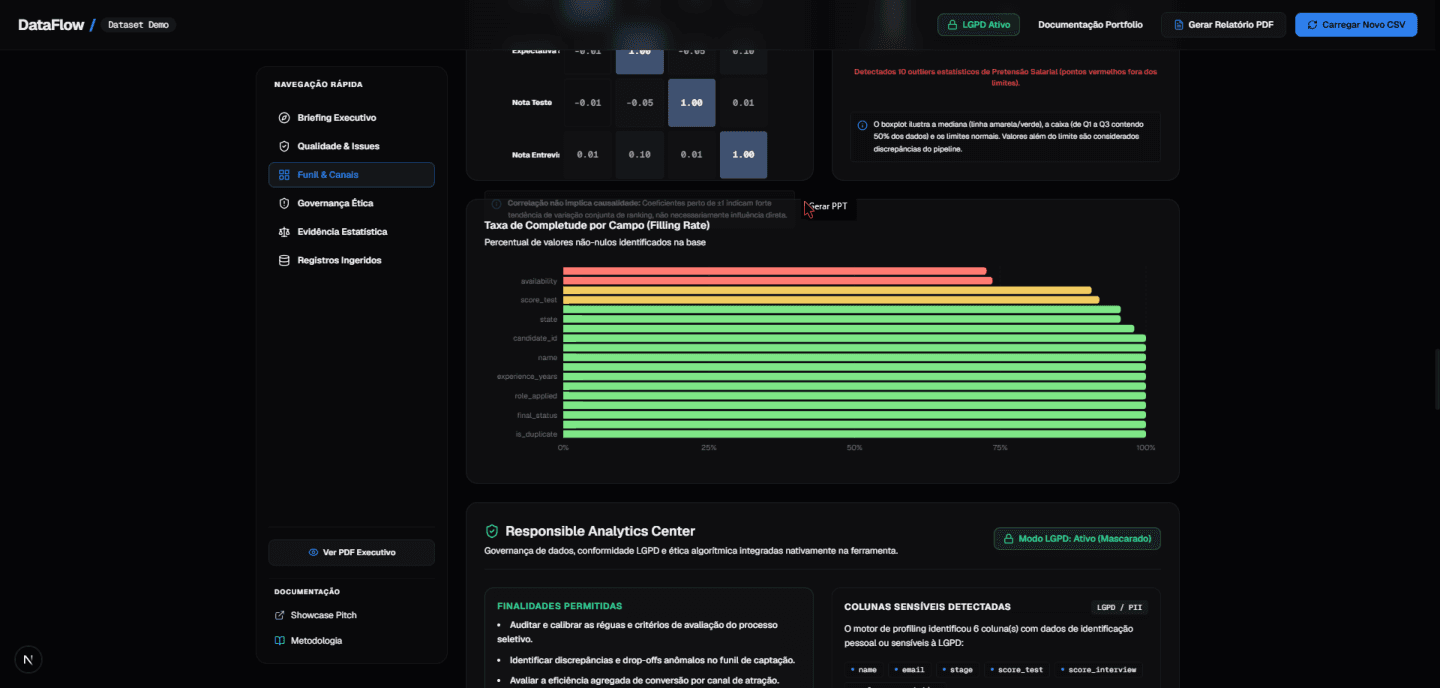Click the score_test column chip
This screenshot has height=688, width=1440.
[x=1016, y=670]
